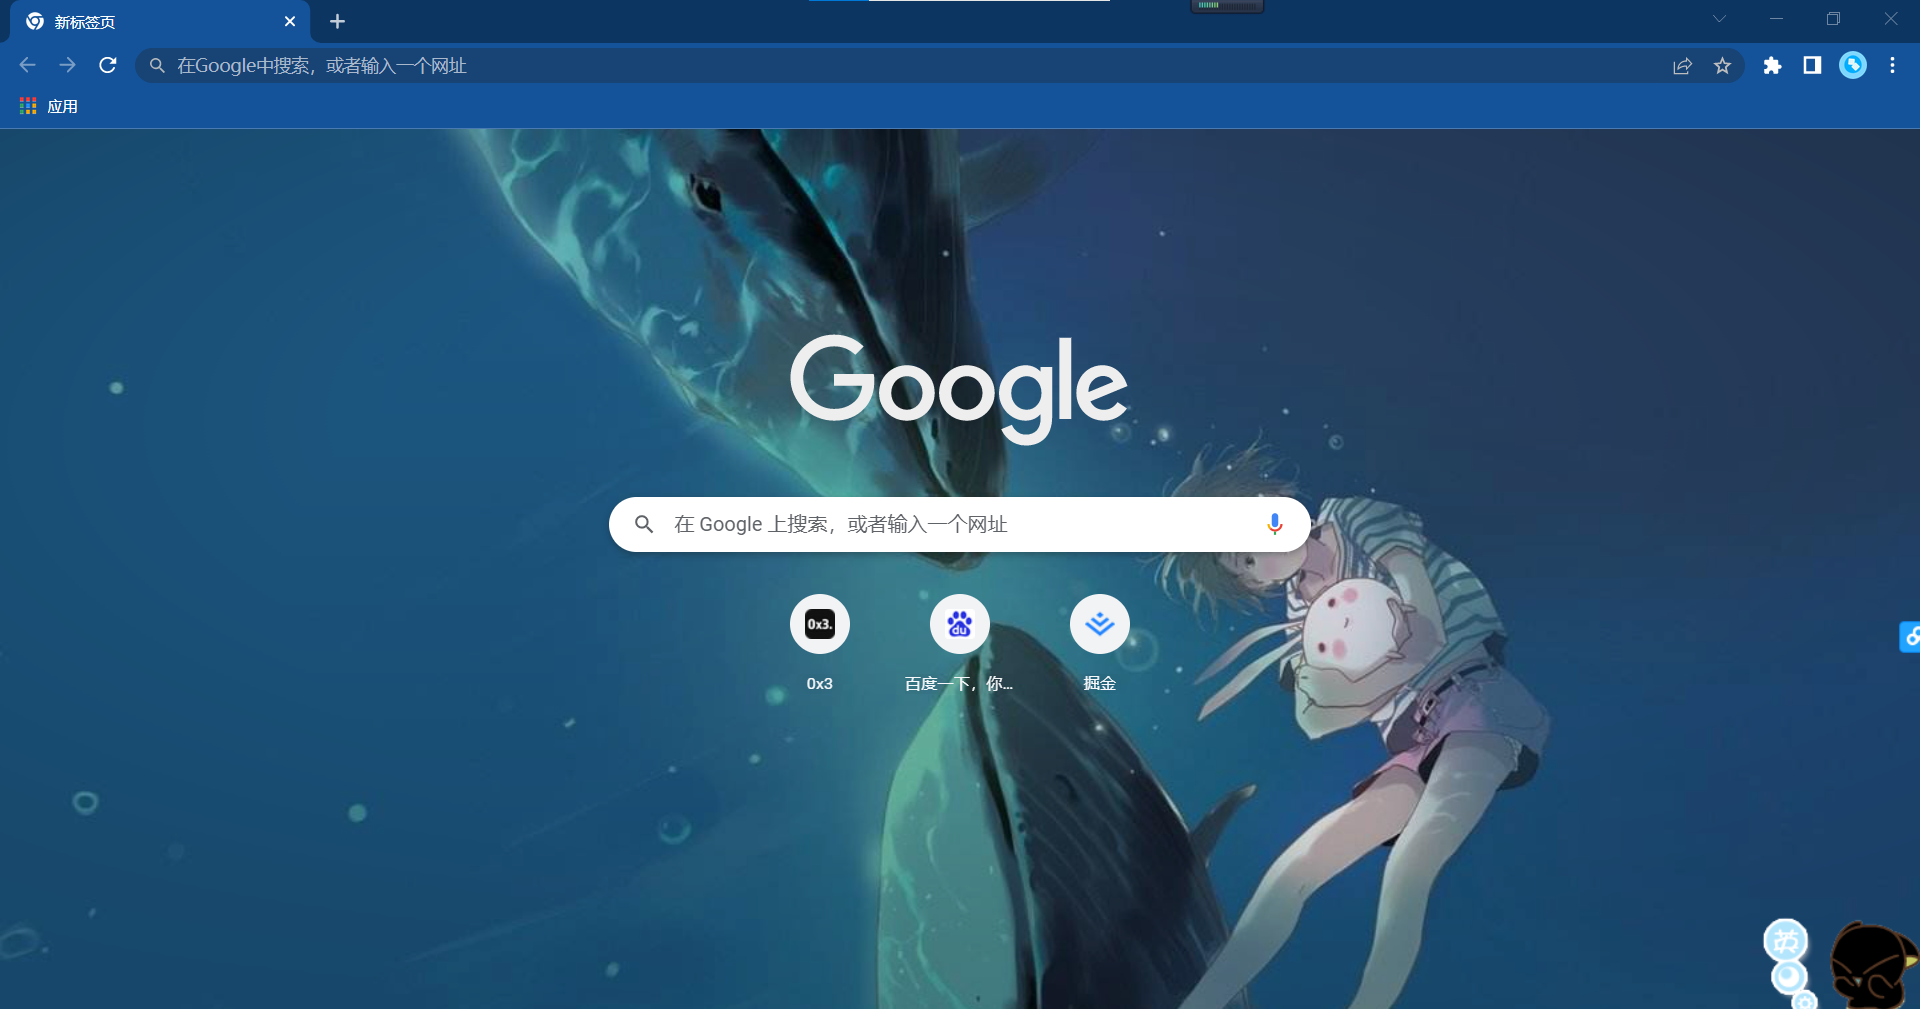Click the blue floating widget on right edge
This screenshot has height=1009, width=1920.
[1910, 636]
